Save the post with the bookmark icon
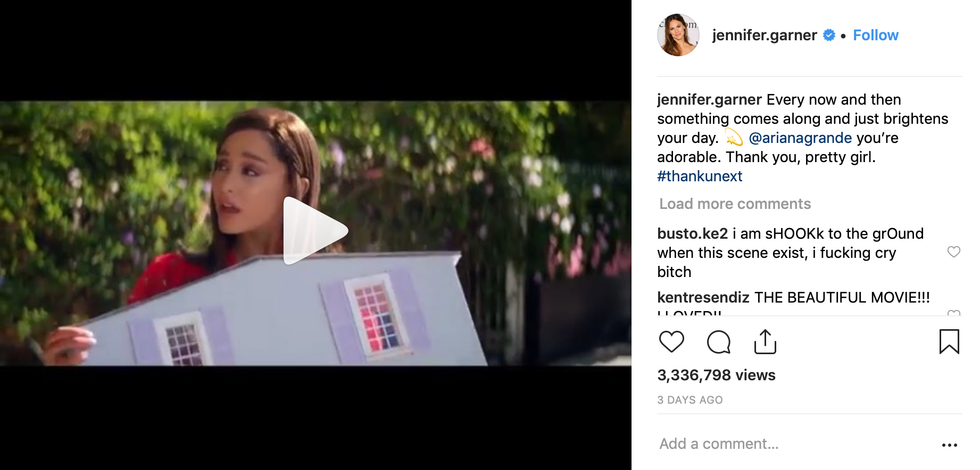The image size is (980, 470). tap(949, 342)
